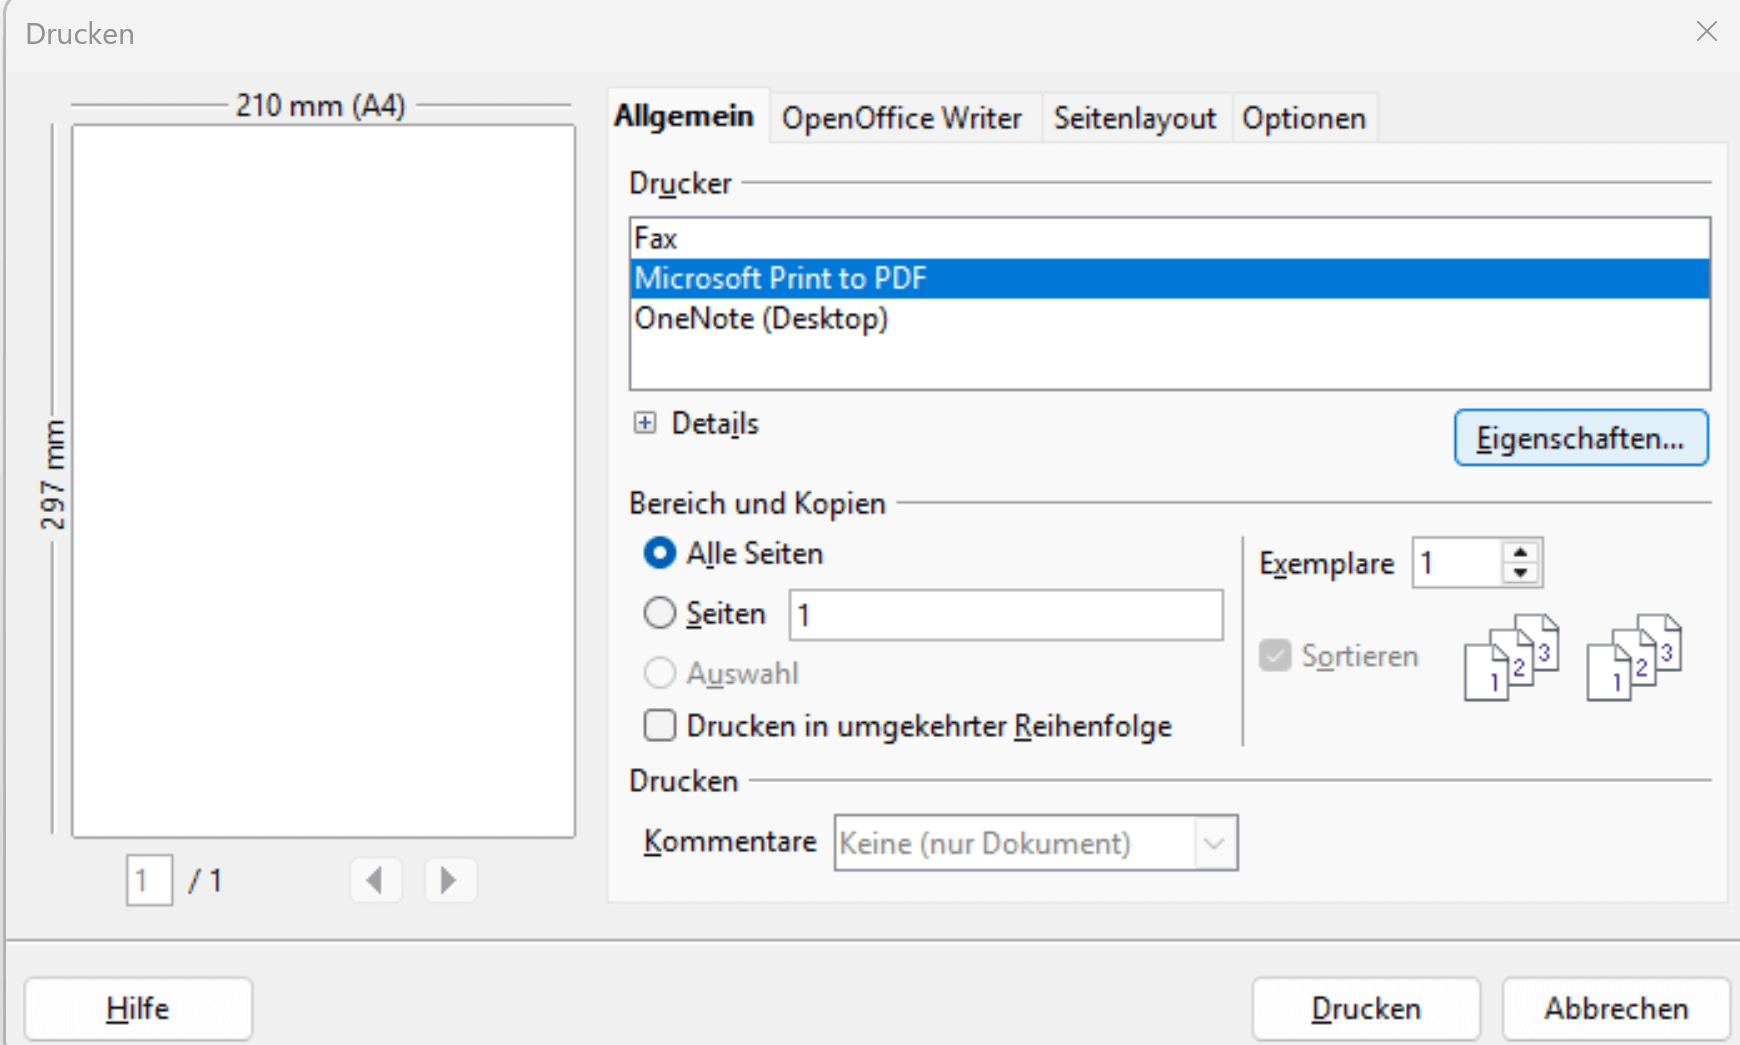Choose the Seiten radio button
The image size is (1740, 1045).
pos(660,613)
